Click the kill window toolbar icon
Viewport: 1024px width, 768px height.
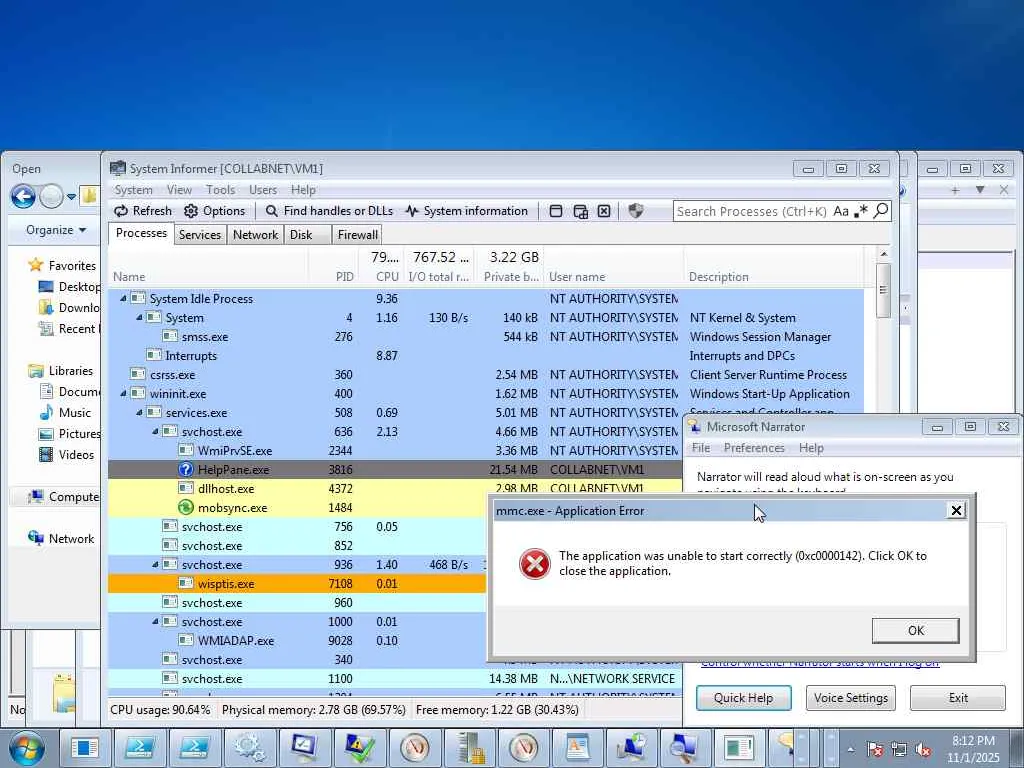point(604,211)
